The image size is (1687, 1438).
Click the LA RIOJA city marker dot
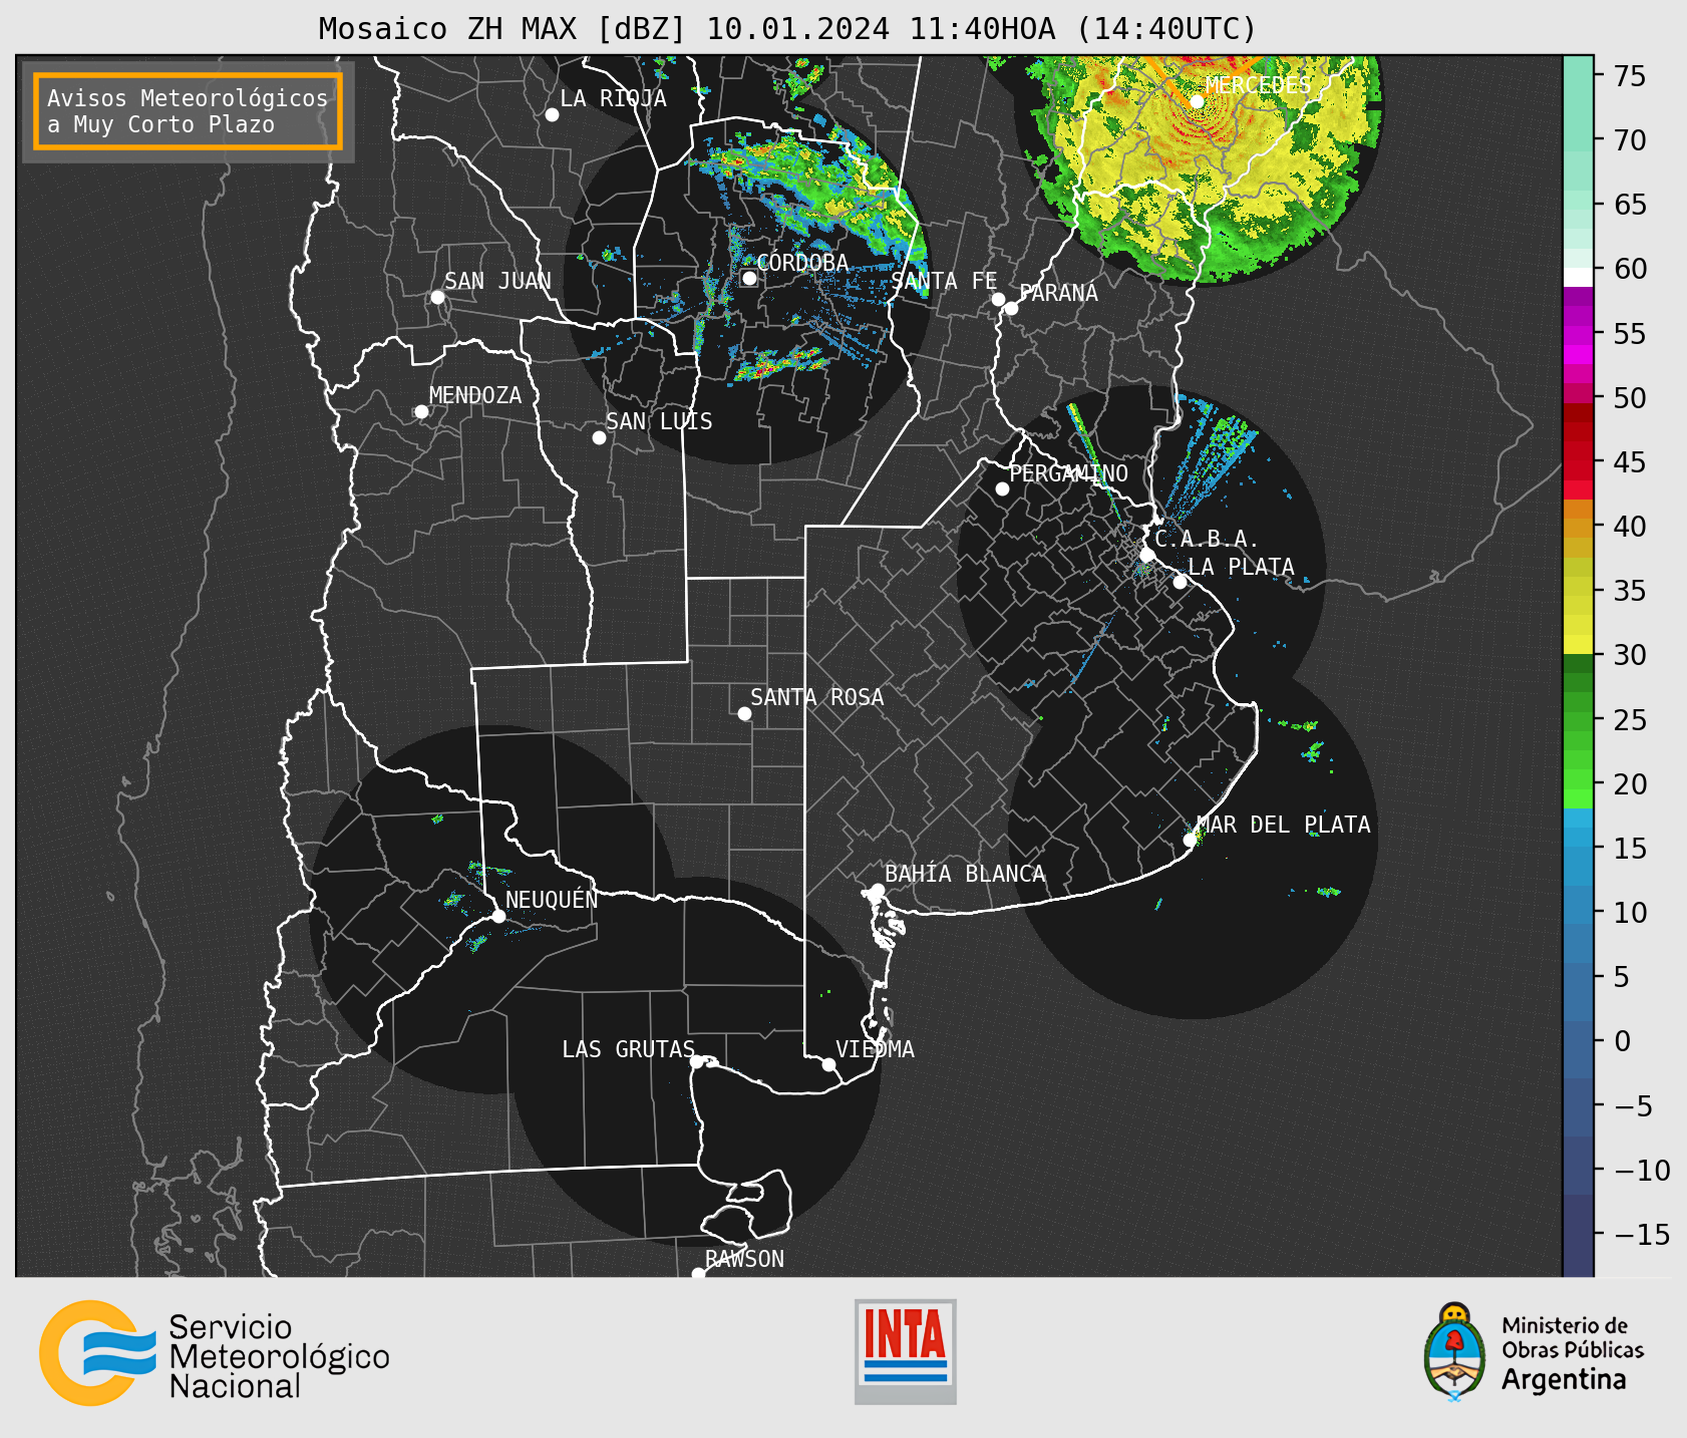tap(552, 115)
